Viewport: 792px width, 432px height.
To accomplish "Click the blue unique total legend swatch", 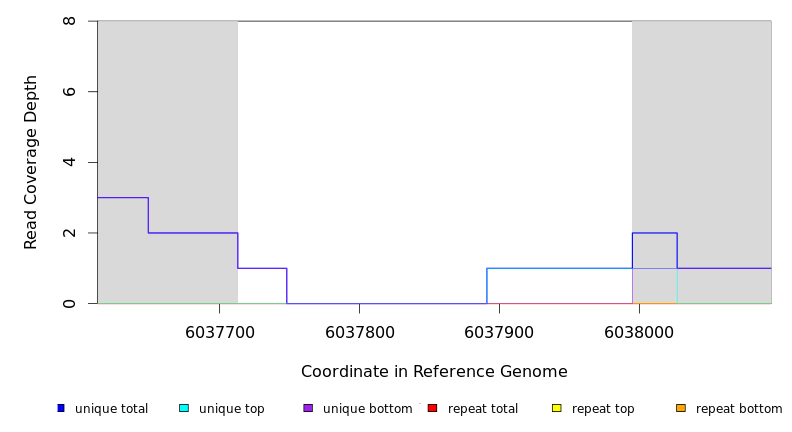I will point(61,408).
